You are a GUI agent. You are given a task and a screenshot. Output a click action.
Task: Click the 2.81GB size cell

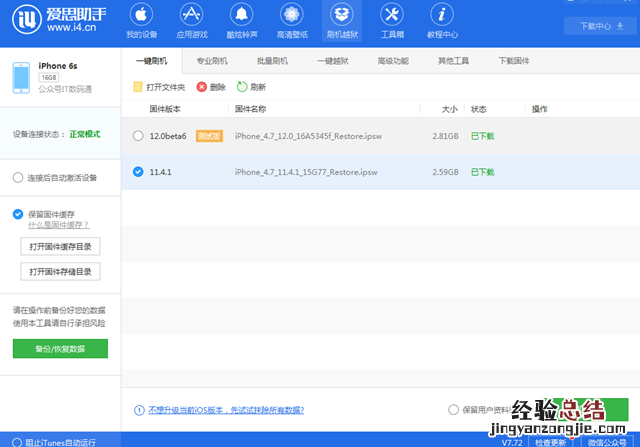pyautogui.click(x=445, y=136)
